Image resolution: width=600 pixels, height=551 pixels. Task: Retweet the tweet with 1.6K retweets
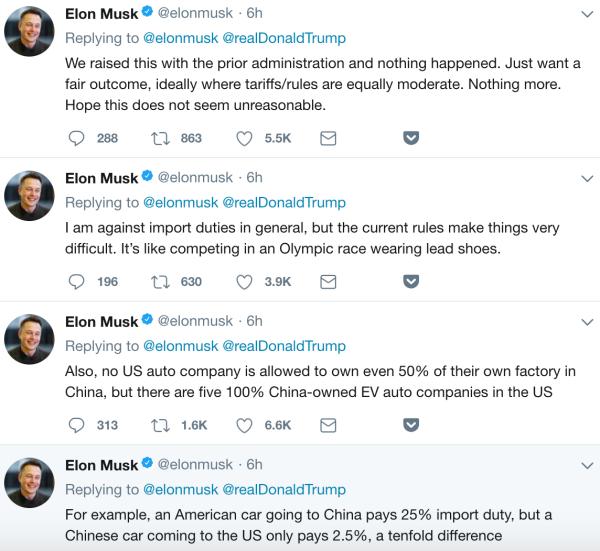click(159, 424)
